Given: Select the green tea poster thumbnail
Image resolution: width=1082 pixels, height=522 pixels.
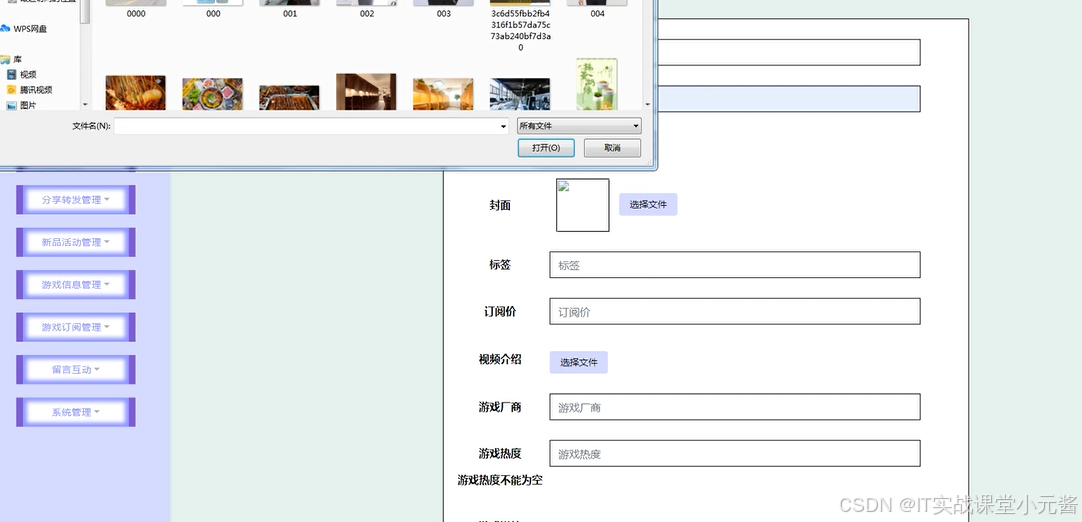Looking at the screenshot, I should pos(597,84).
